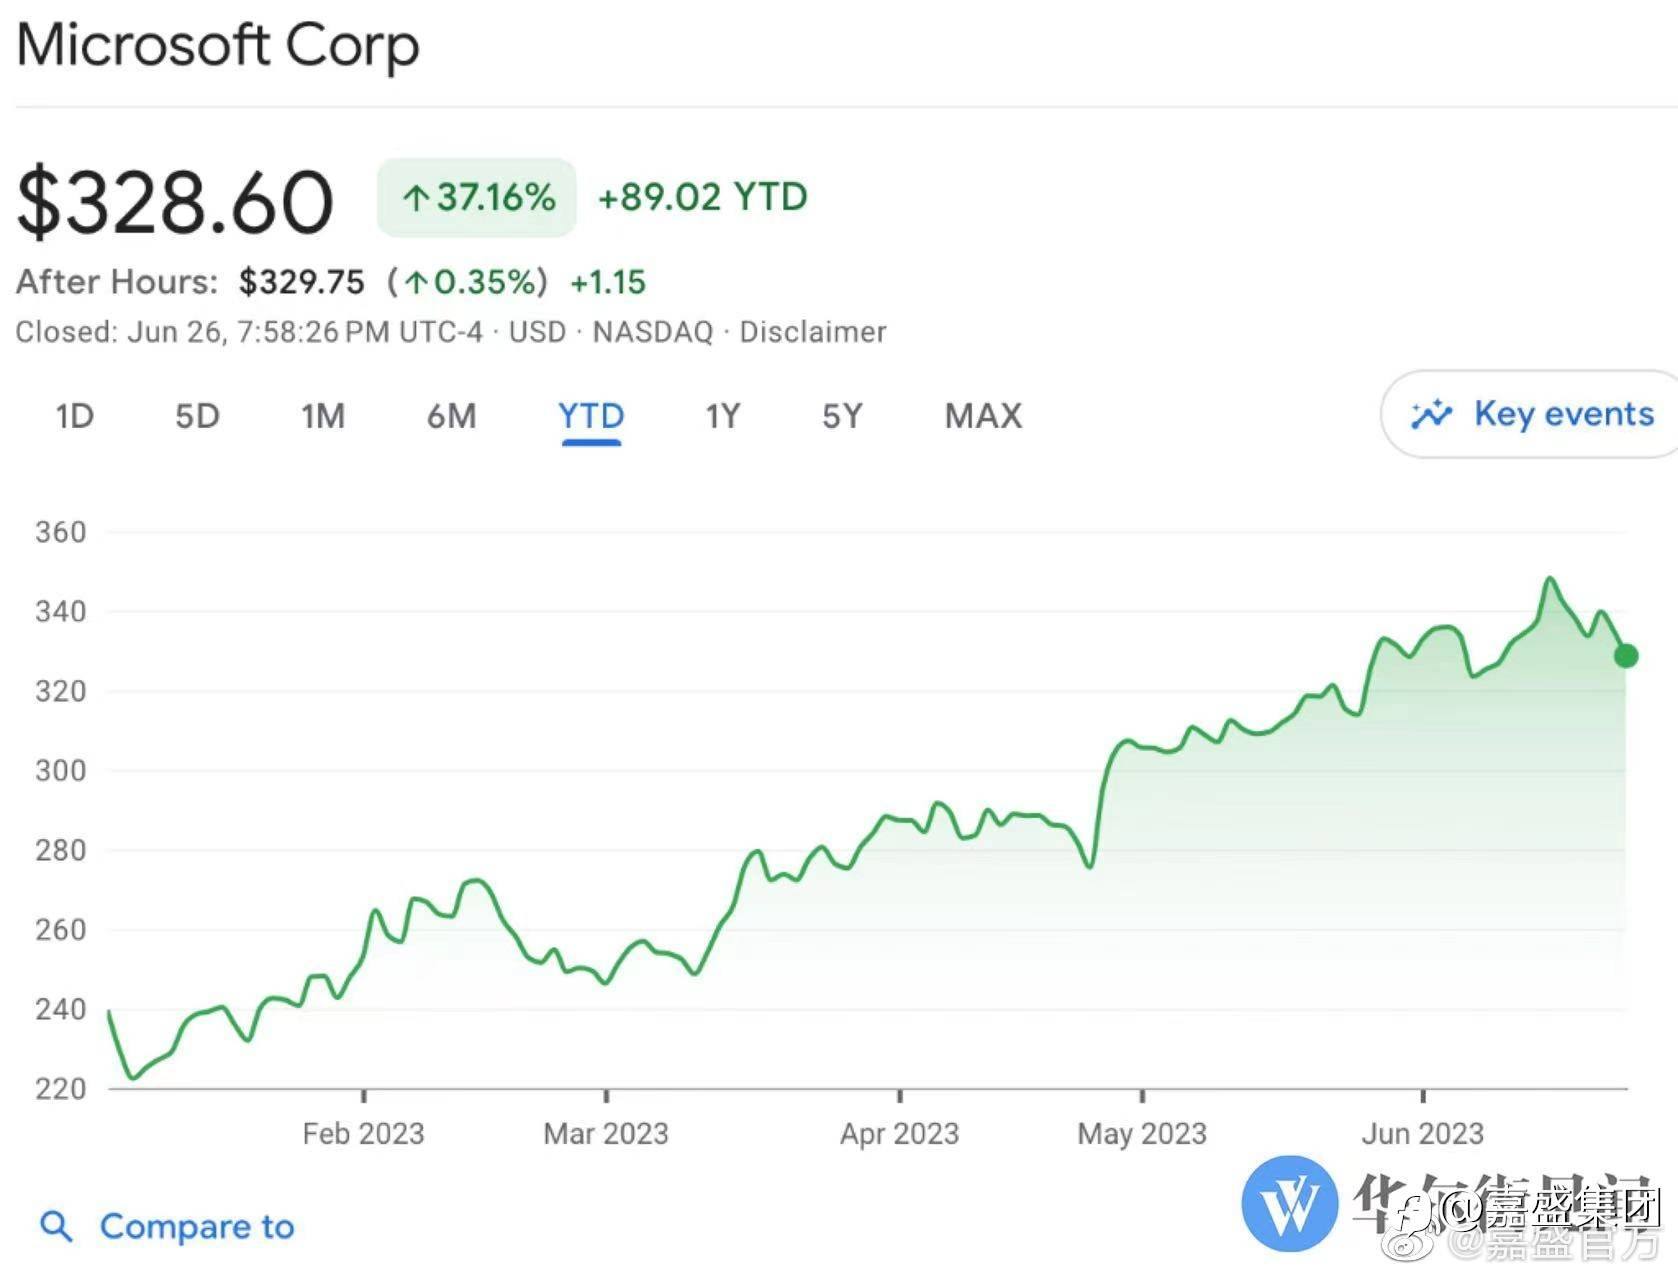Screen dimensions: 1678x1280
Task: Click the +89.02 YTD change value
Action: pyautogui.click(x=702, y=197)
